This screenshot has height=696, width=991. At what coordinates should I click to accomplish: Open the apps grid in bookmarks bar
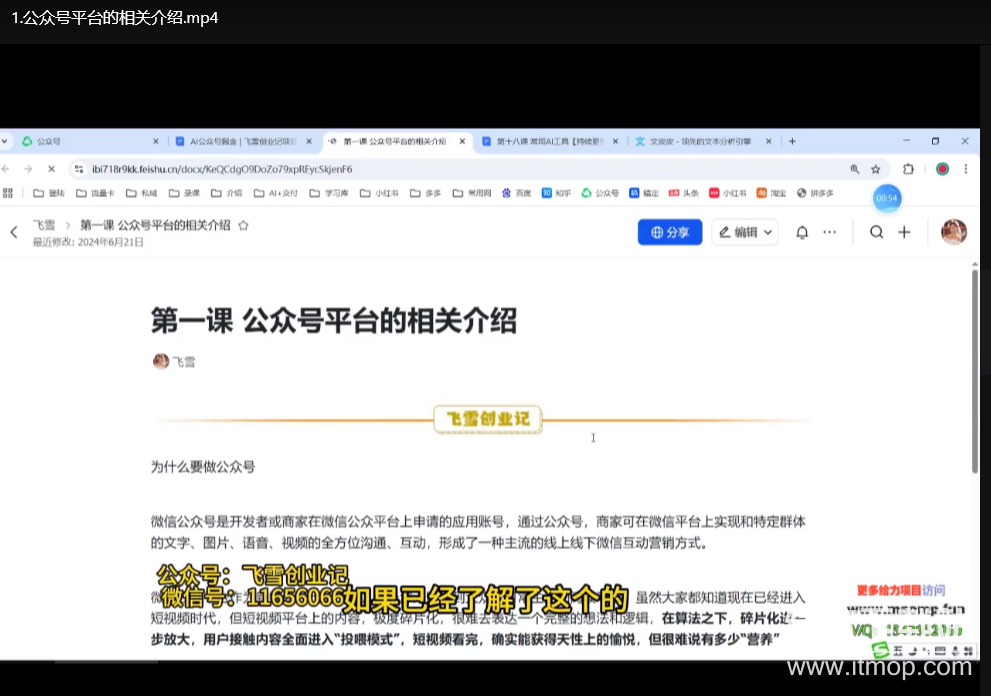tap(8, 193)
